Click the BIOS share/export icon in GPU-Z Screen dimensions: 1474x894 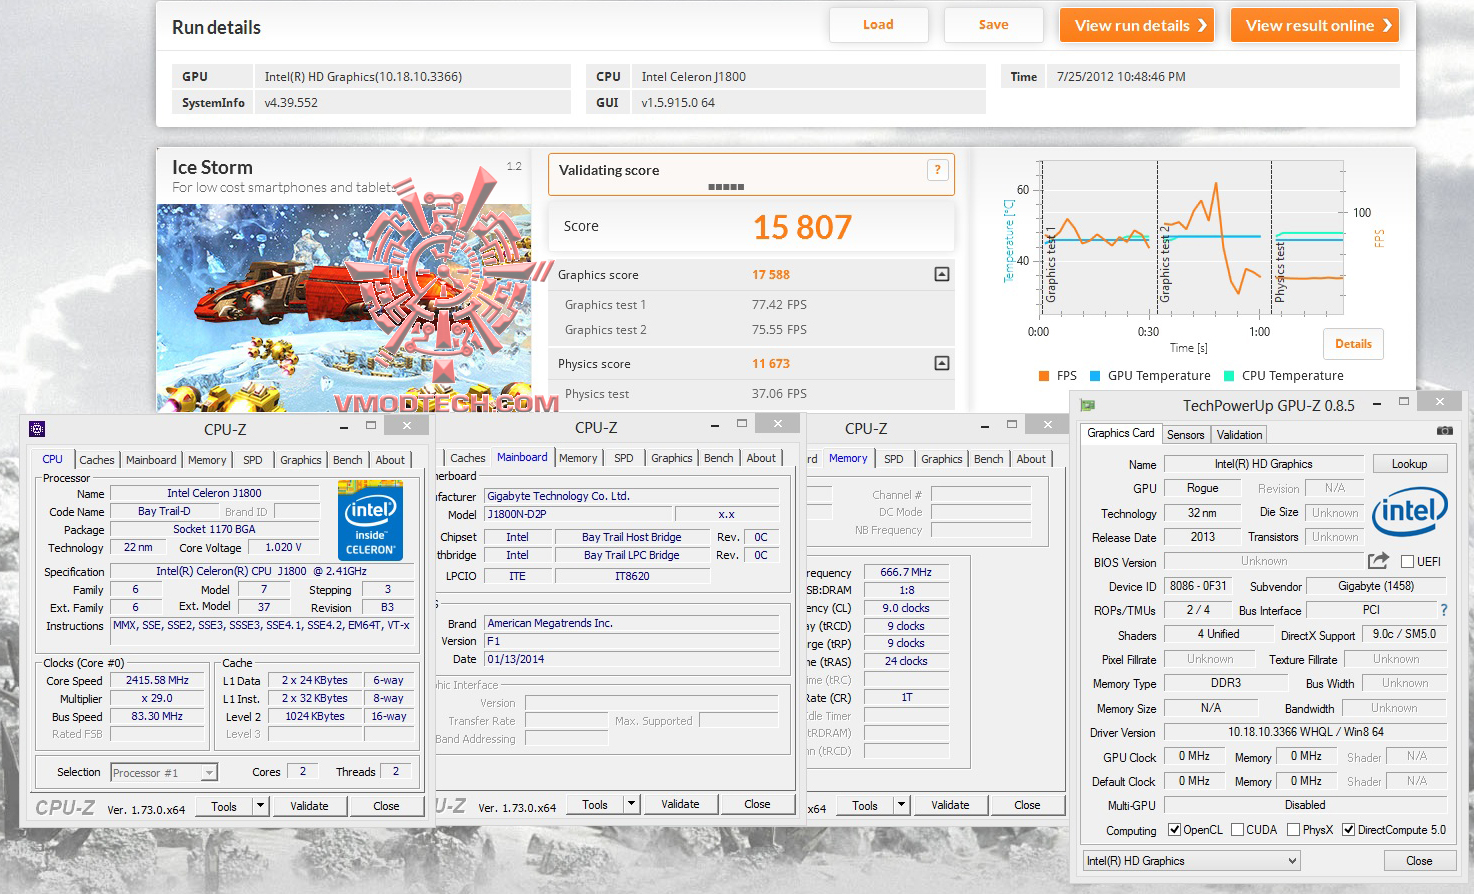coord(1378,561)
